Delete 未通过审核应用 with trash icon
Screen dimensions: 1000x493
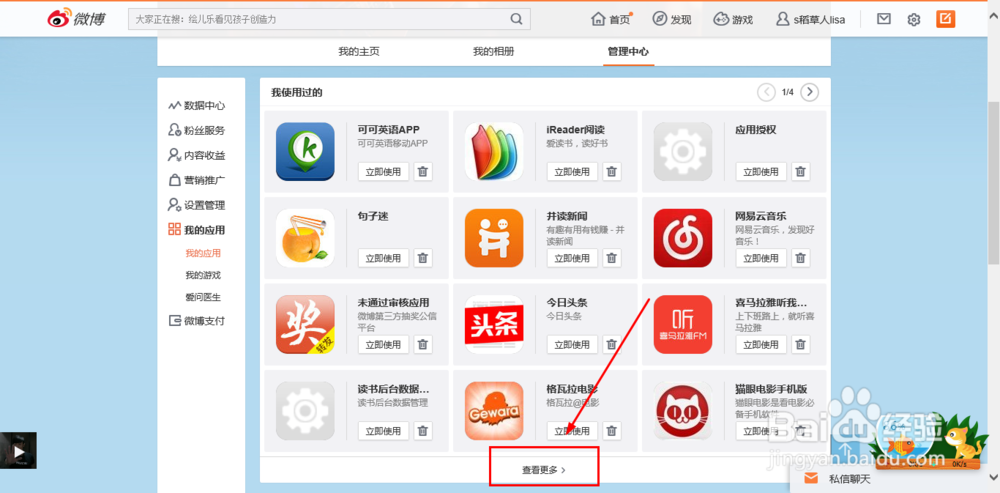tap(423, 344)
